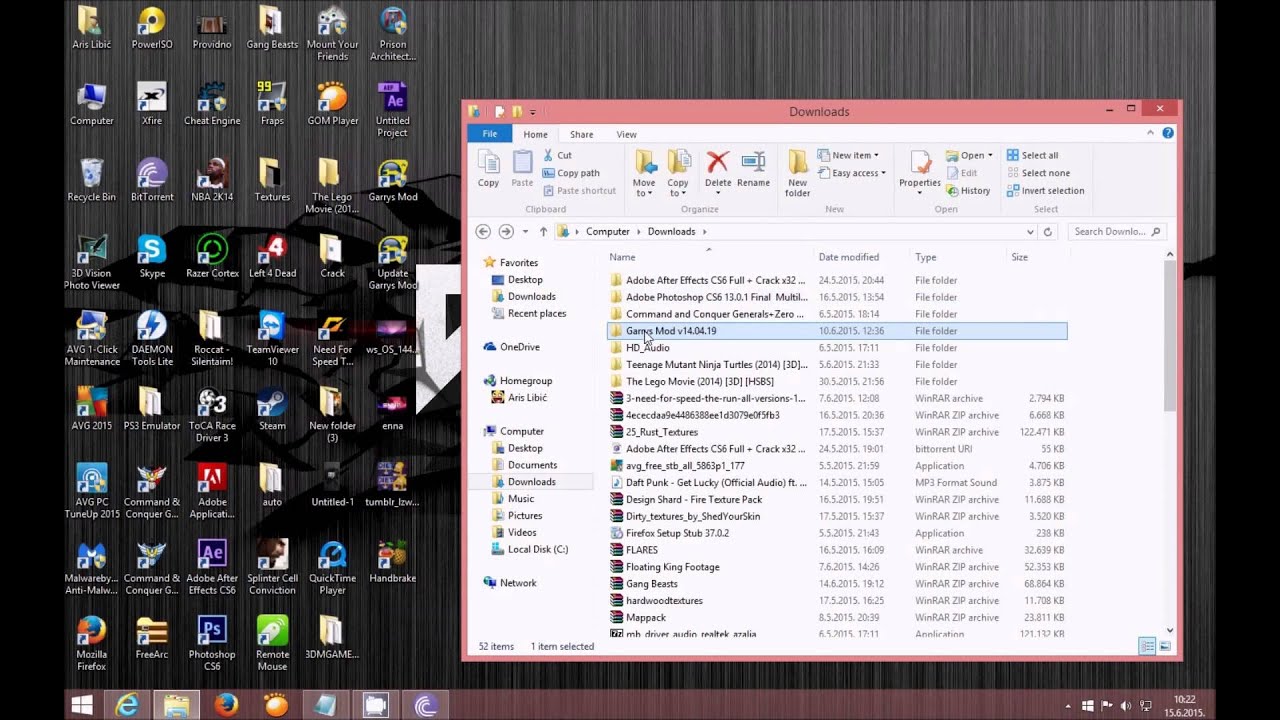Switch to the Share ribbon tab

click(x=581, y=134)
